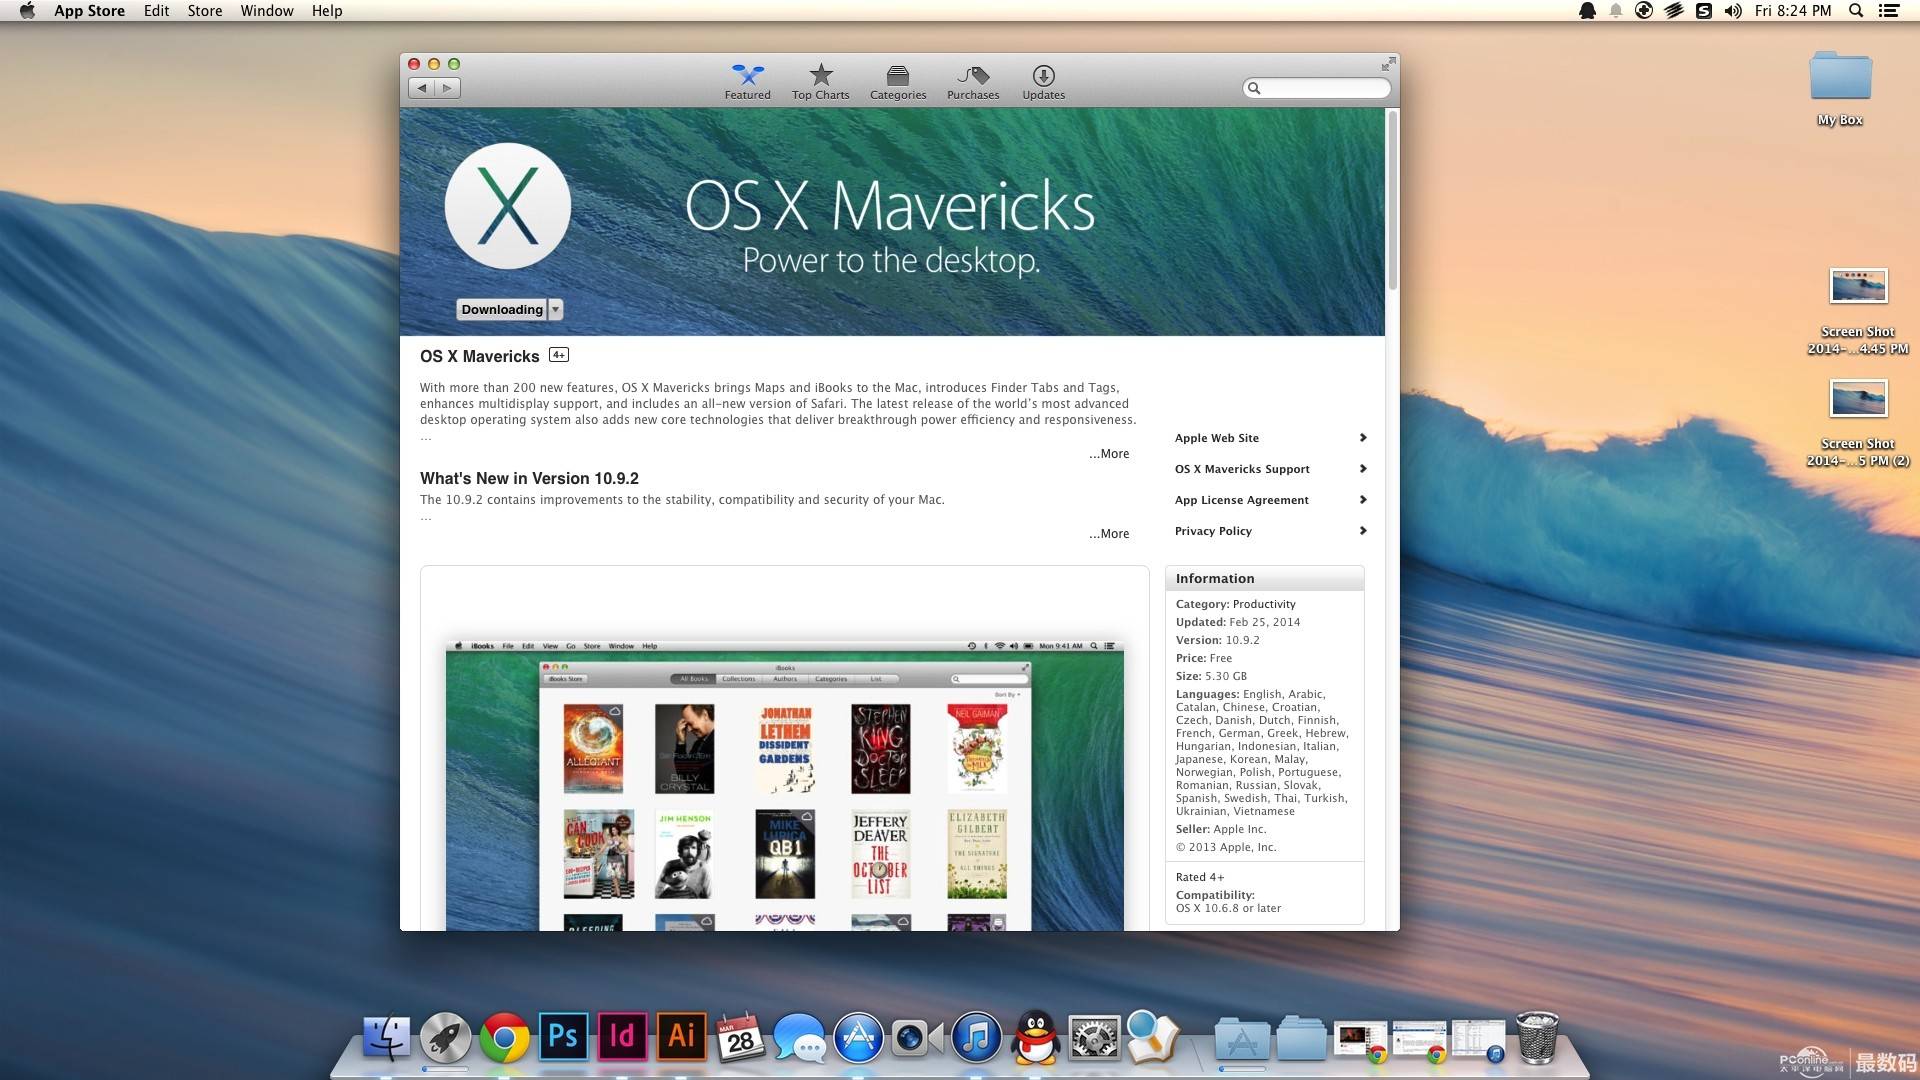Click Privacy Policy link
The height and width of the screenshot is (1080, 1920).
(1212, 530)
